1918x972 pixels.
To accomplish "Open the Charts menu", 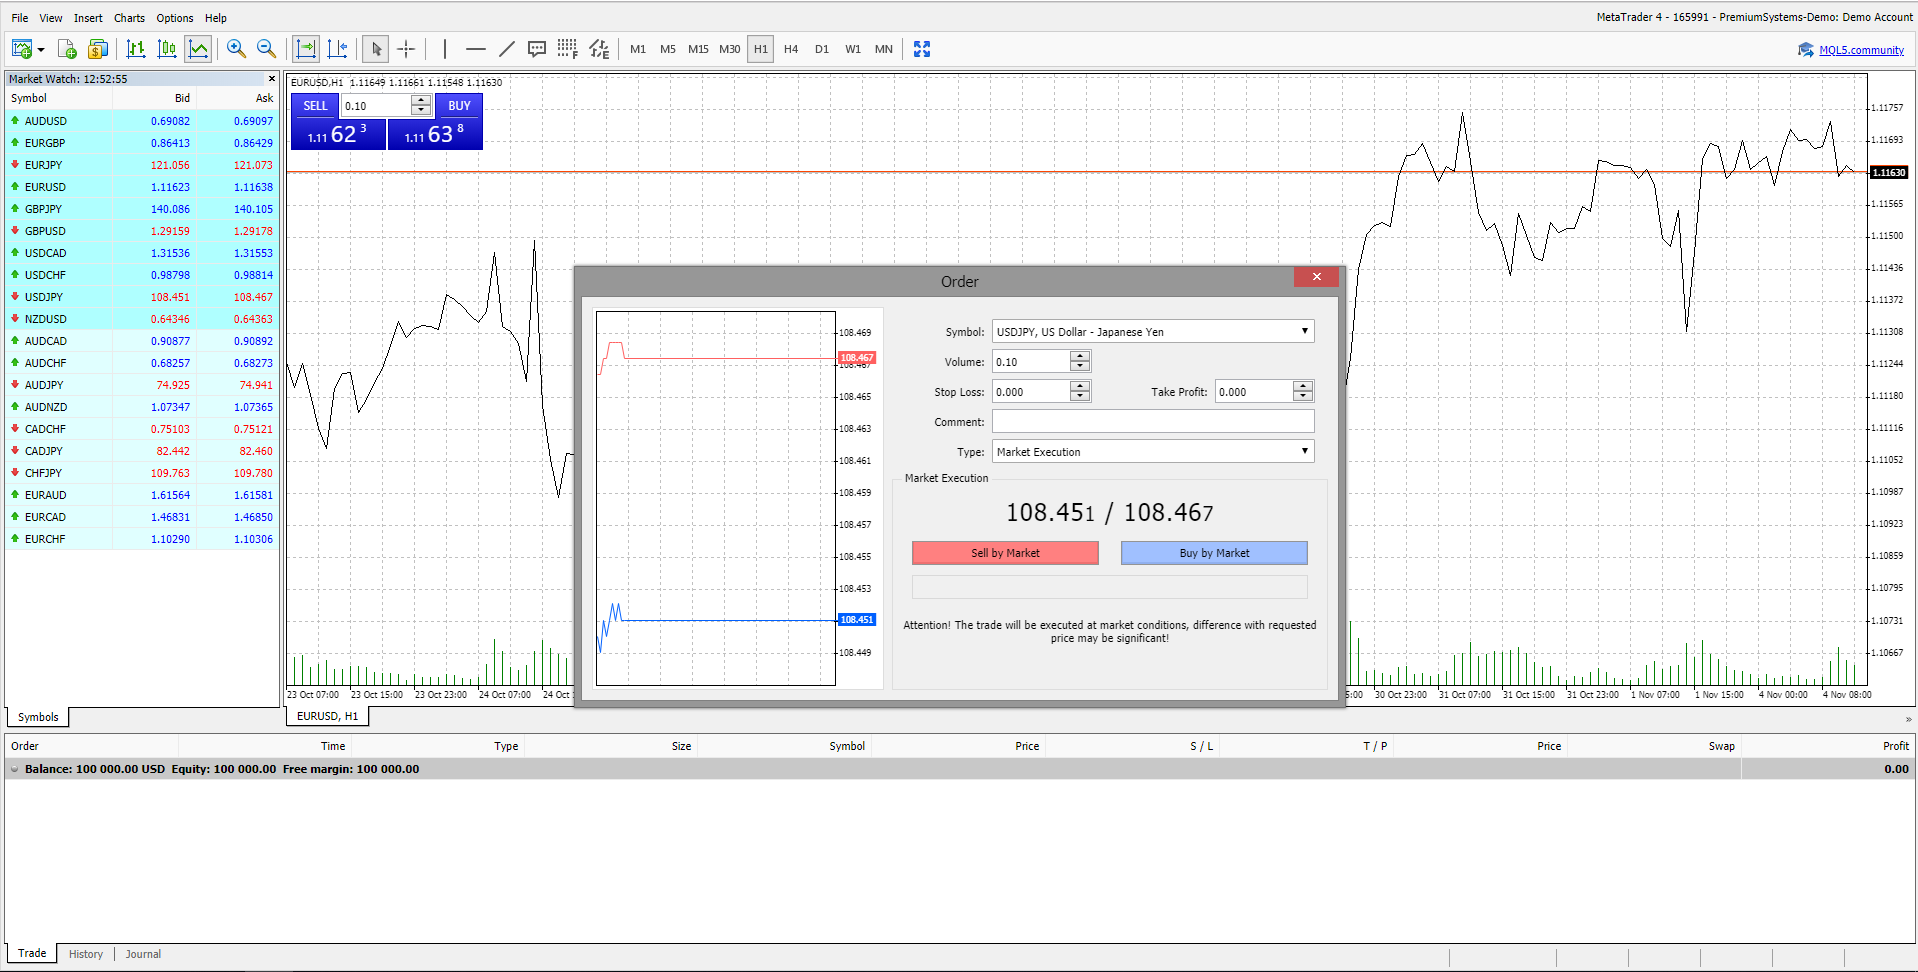I will 129,18.
